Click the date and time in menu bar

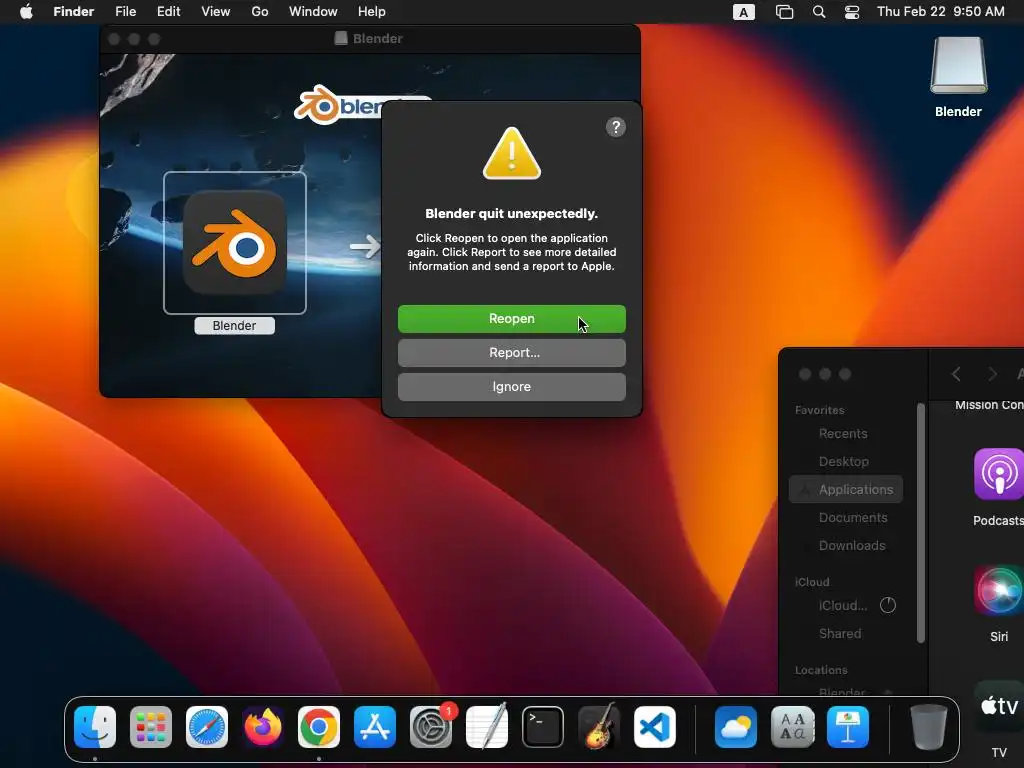coord(940,12)
